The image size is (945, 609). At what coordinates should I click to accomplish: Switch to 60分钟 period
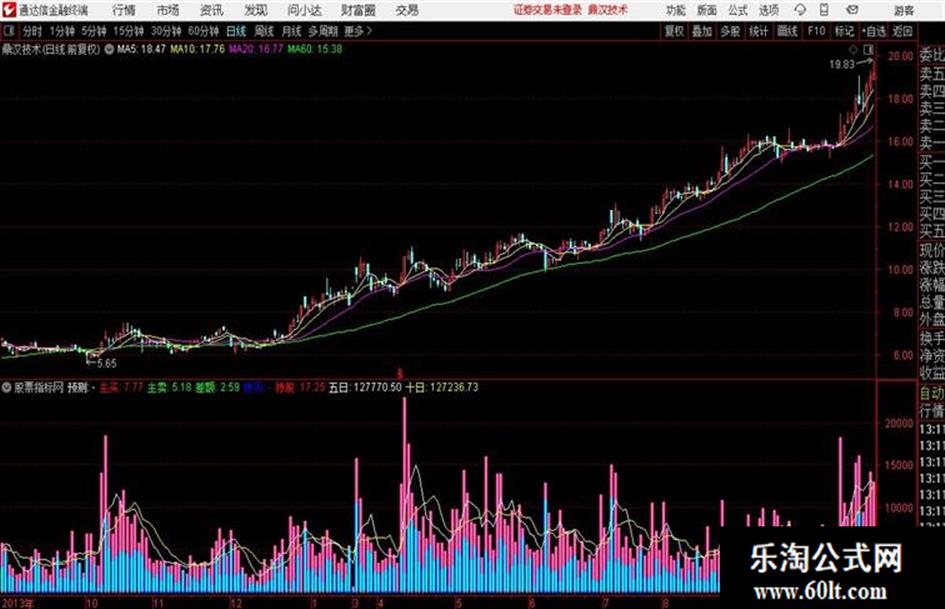203,31
